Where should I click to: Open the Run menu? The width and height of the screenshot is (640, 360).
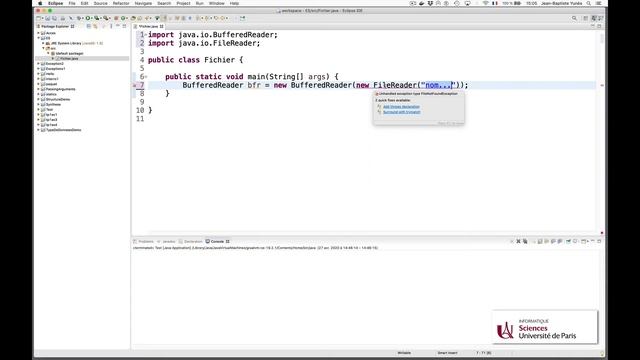[199, 3]
